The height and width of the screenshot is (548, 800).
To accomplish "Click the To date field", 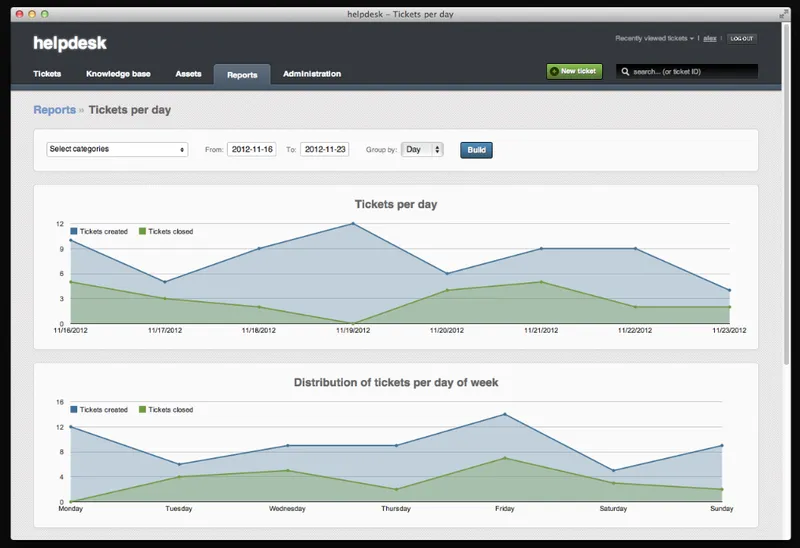I will [324, 150].
